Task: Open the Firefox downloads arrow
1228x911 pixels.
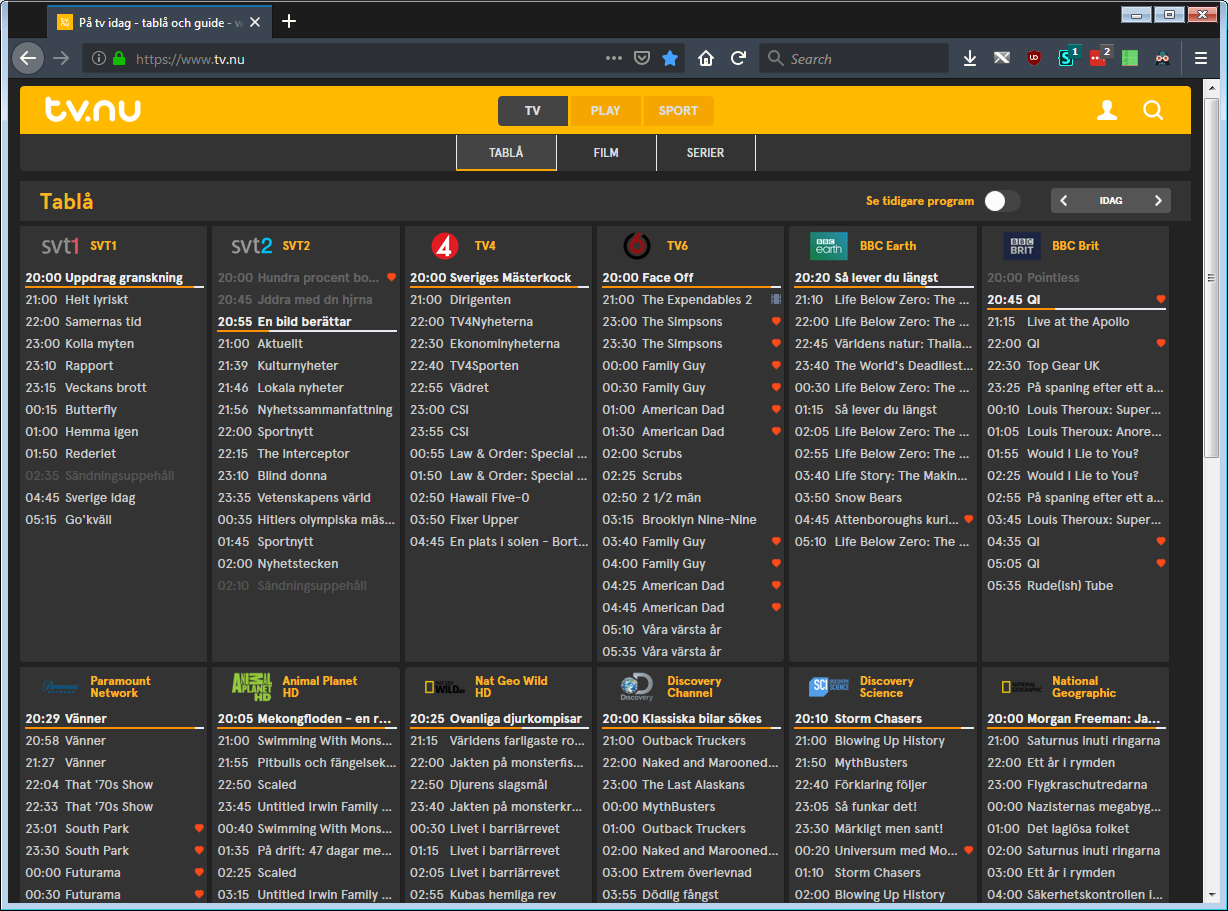Action: (x=969, y=59)
